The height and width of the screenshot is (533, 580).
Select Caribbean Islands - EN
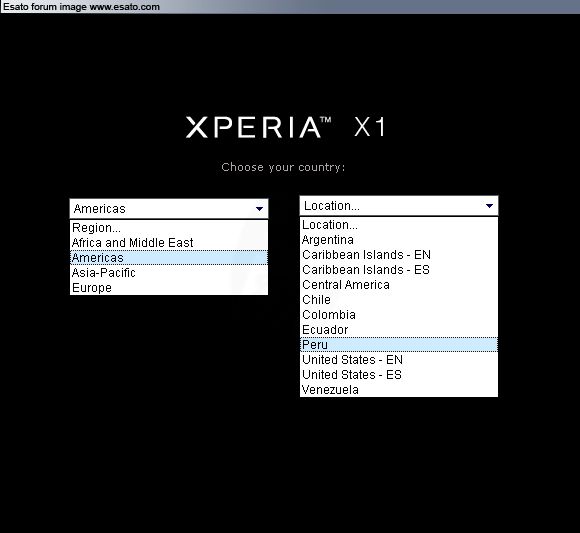(x=399, y=255)
